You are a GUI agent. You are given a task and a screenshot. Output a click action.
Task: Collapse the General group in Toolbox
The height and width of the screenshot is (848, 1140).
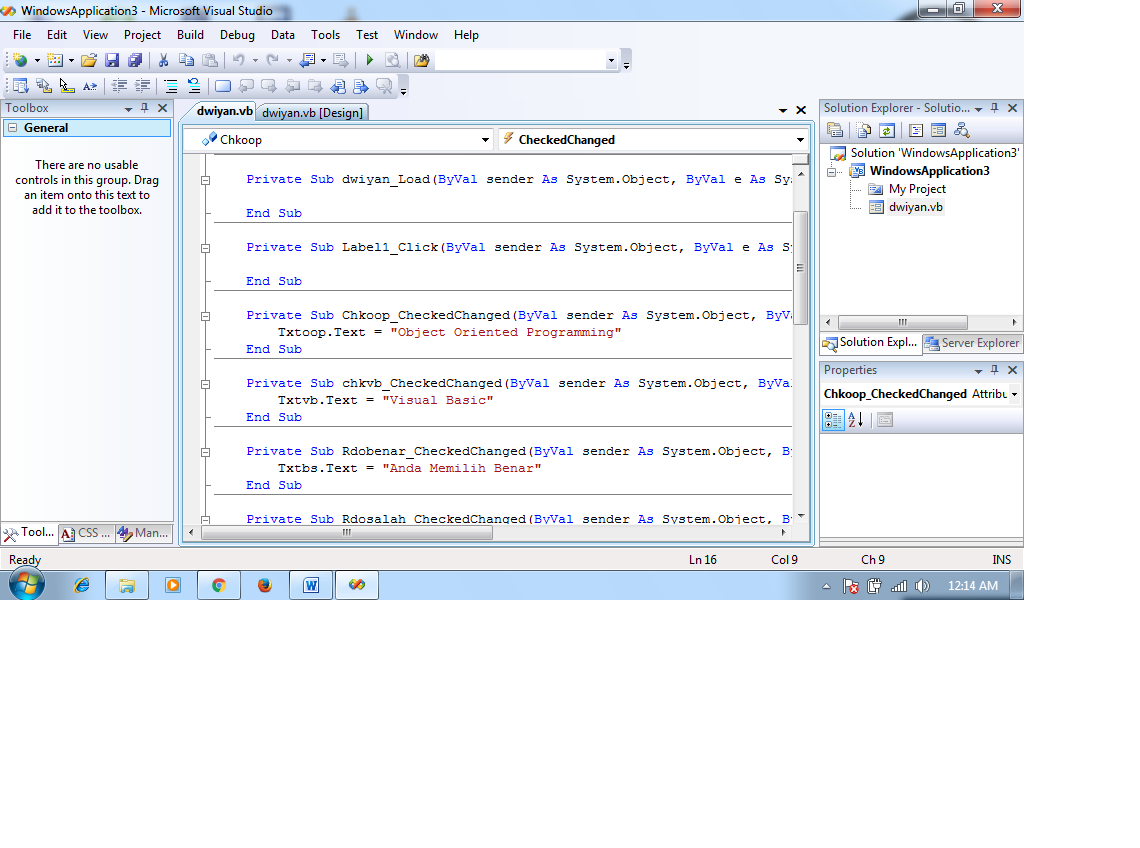click(12, 127)
